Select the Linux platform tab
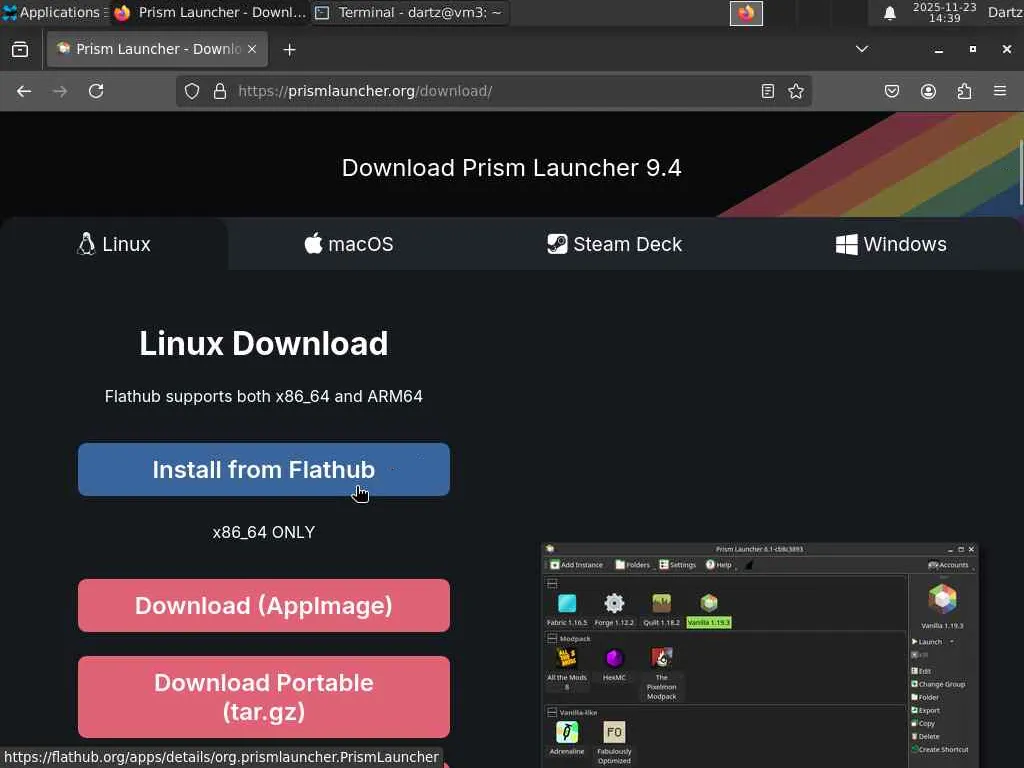Image resolution: width=1024 pixels, height=768 pixels. pyautogui.click(x=114, y=244)
